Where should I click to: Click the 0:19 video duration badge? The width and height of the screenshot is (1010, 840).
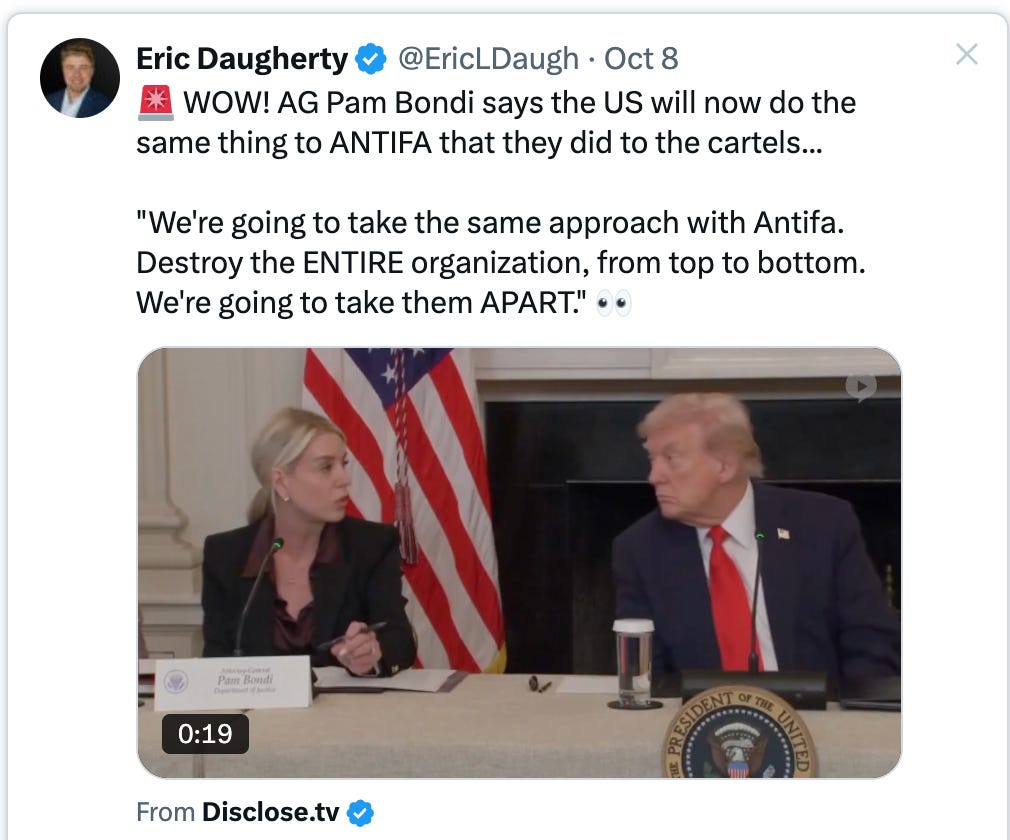(x=205, y=734)
